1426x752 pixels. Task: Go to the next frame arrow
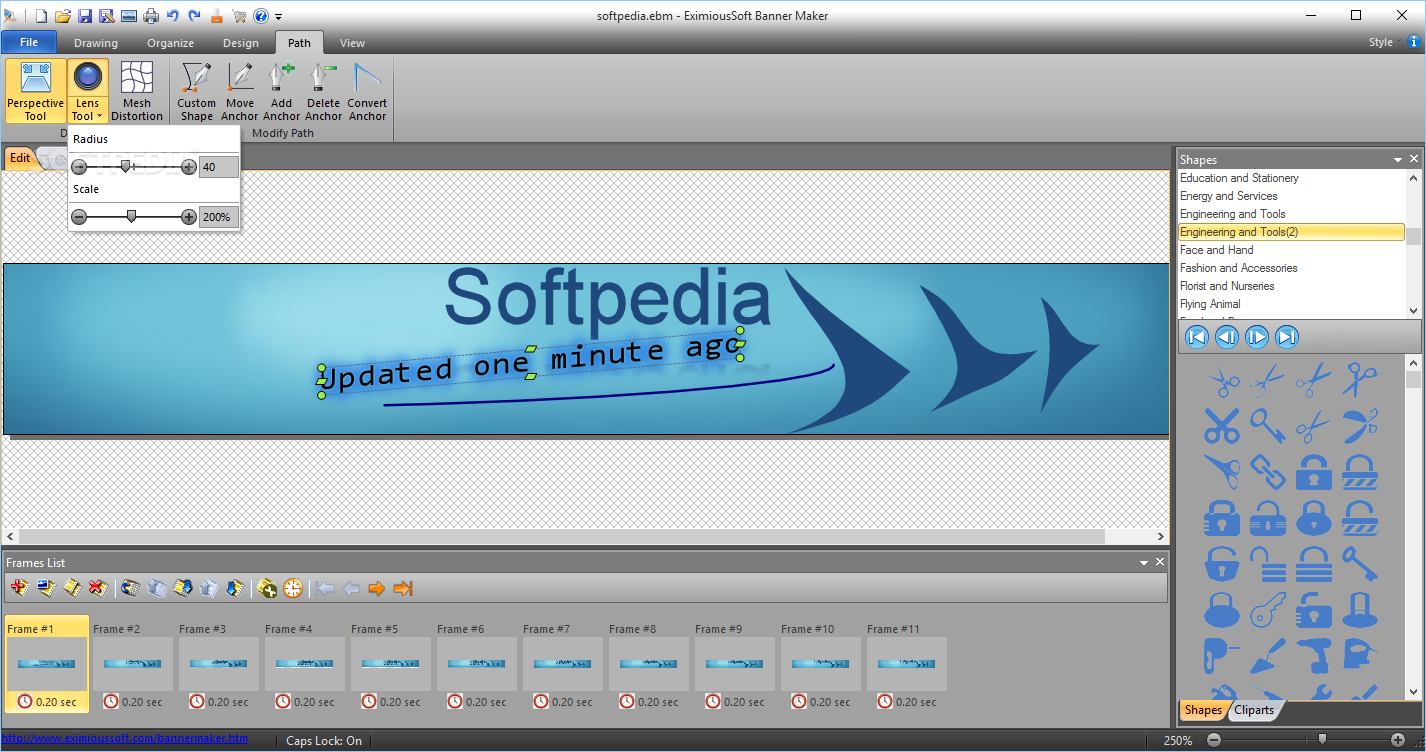(x=377, y=588)
